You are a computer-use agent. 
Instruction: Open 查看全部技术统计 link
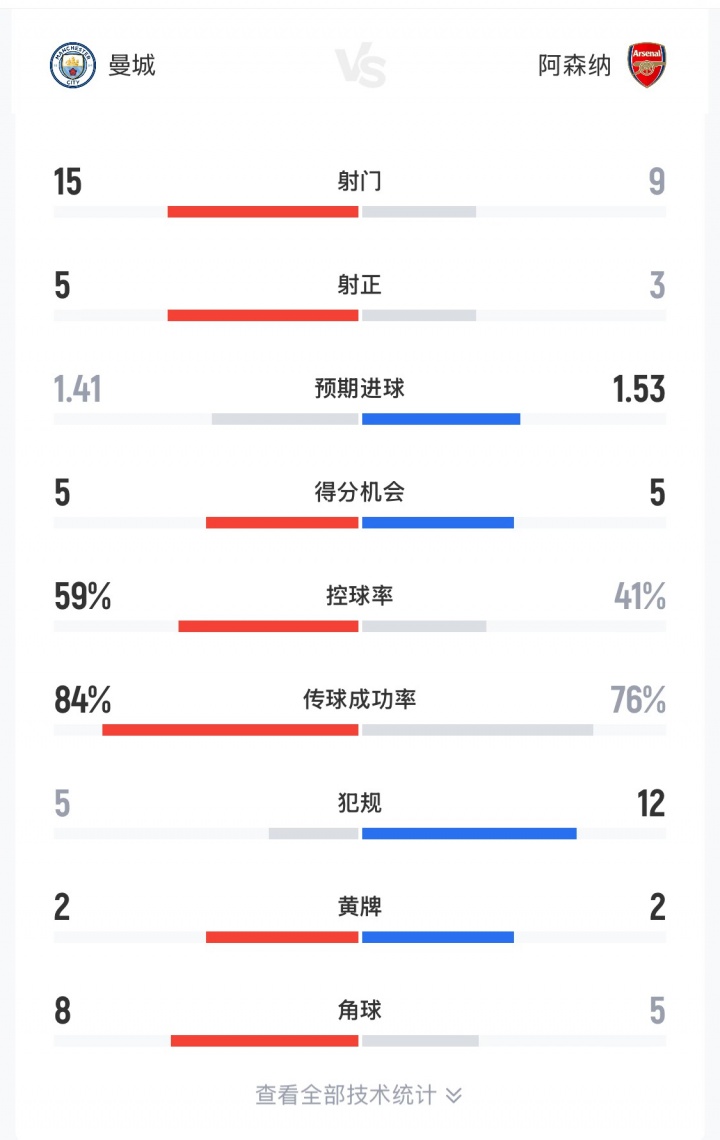[x=345, y=1095]
